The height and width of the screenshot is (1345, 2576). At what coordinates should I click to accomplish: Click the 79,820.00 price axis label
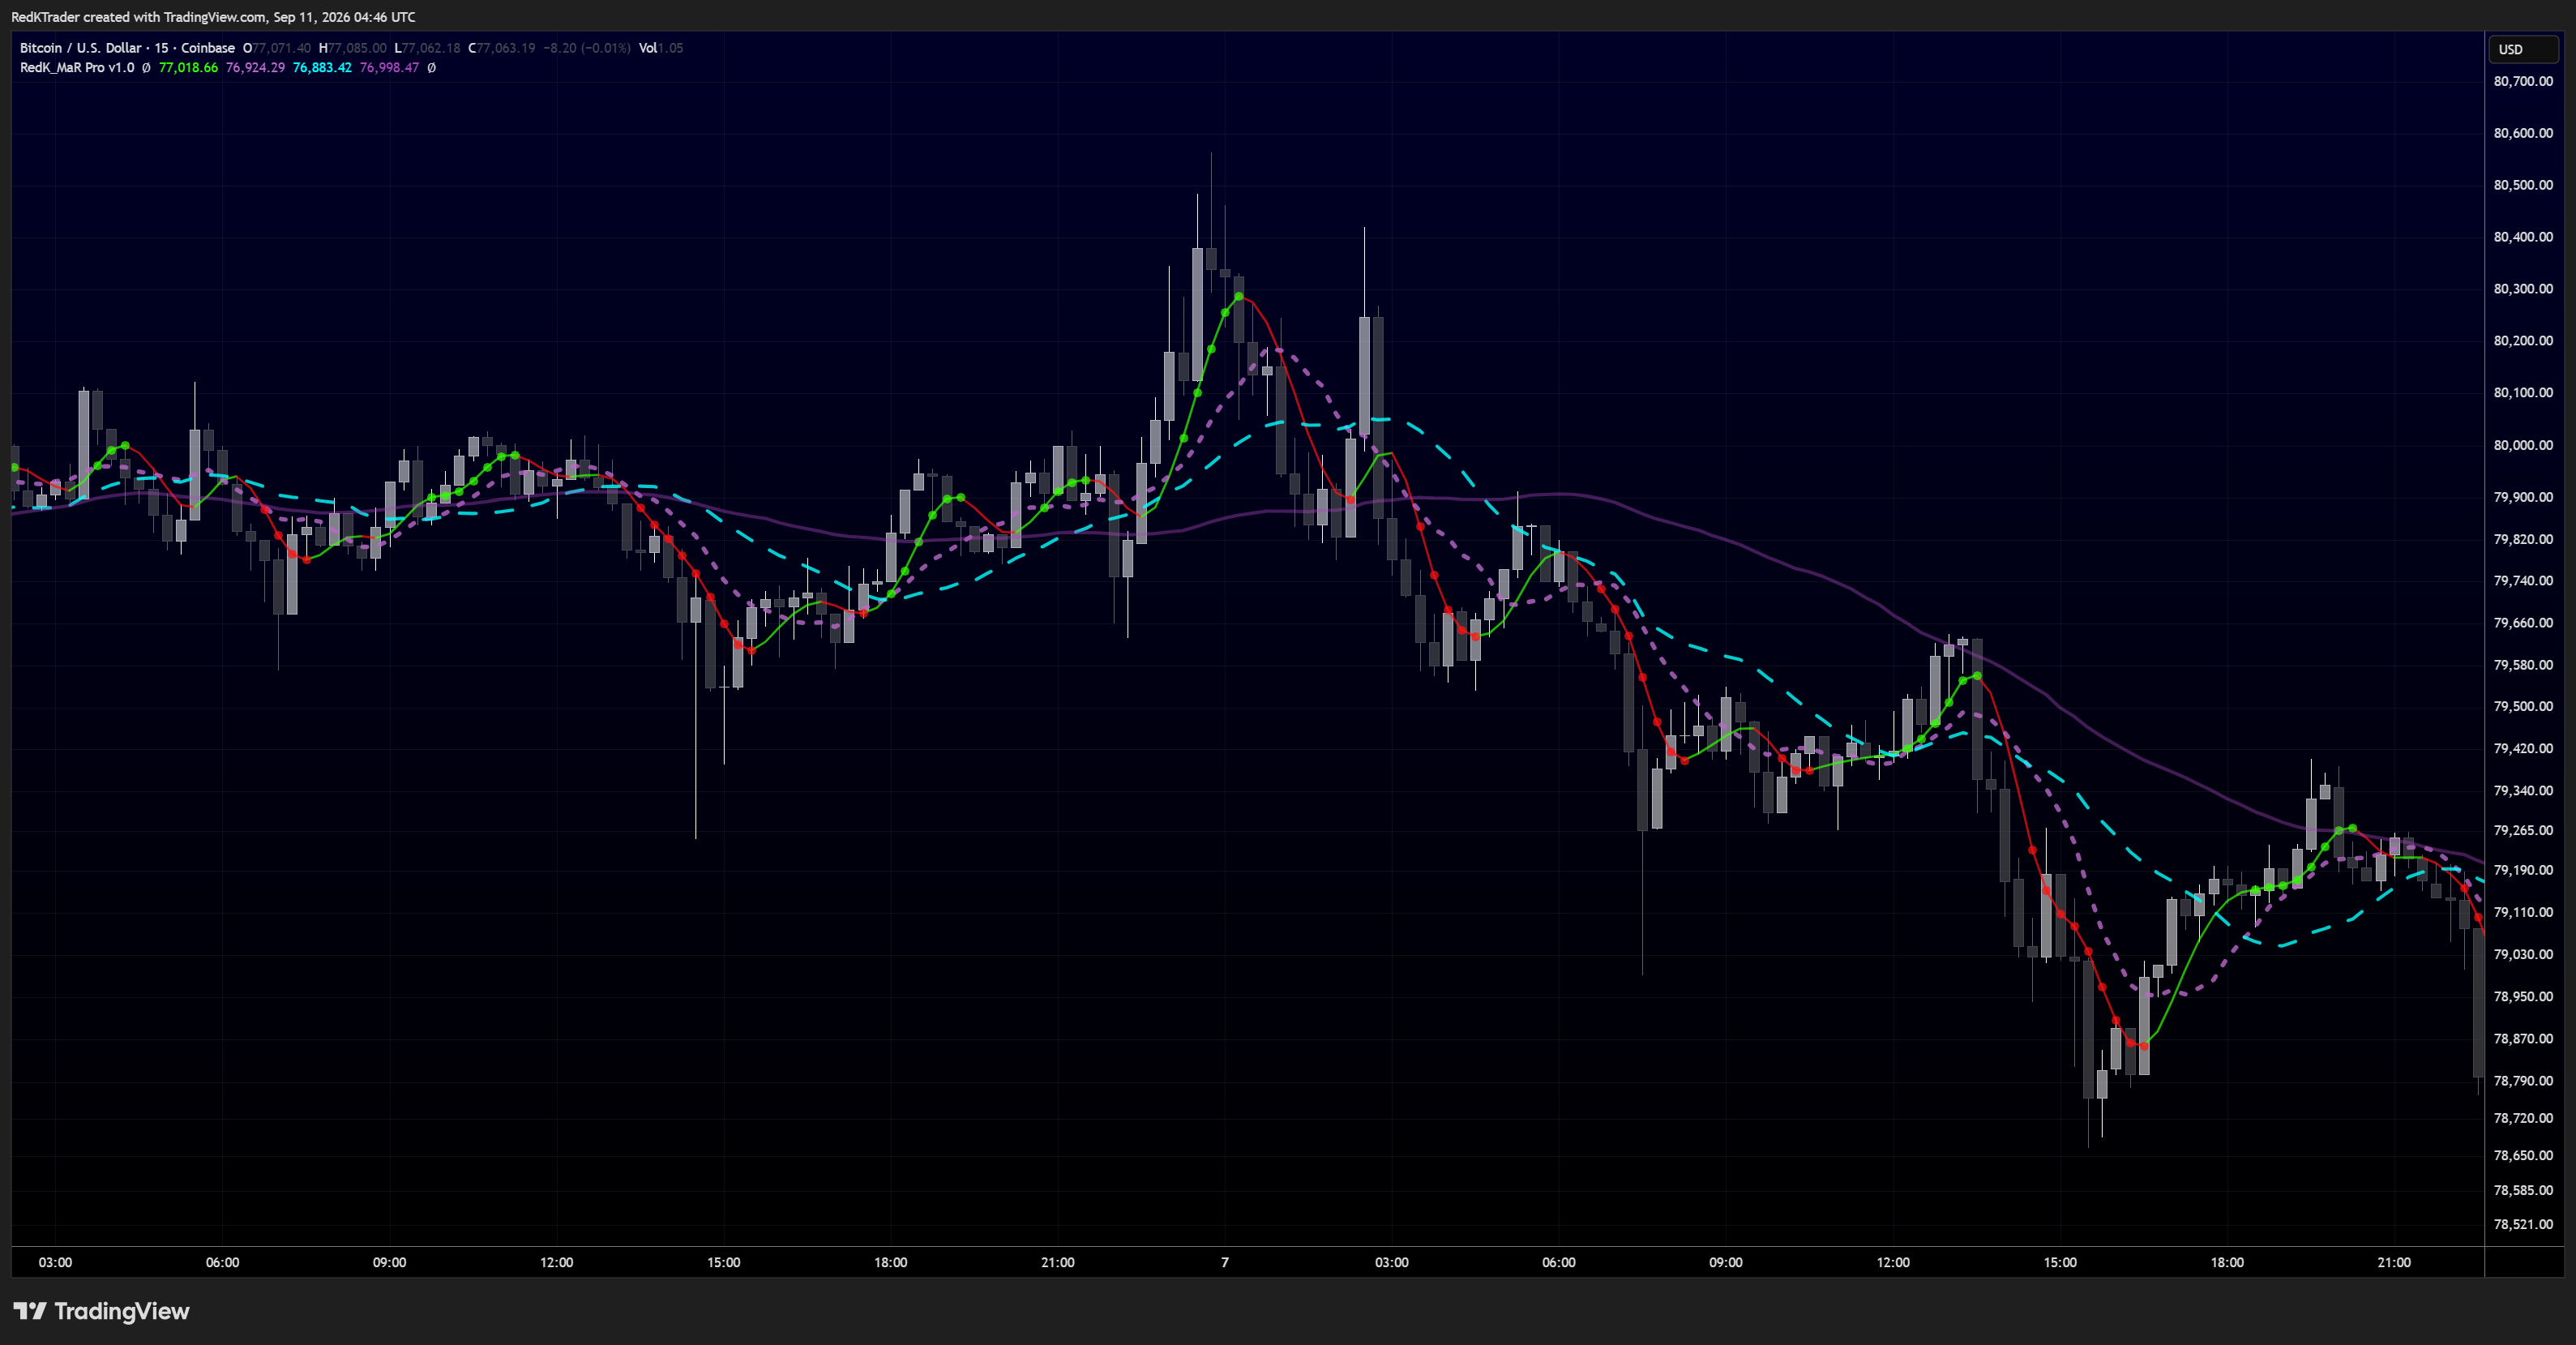pyautogui.click(x=2523, y=539)
